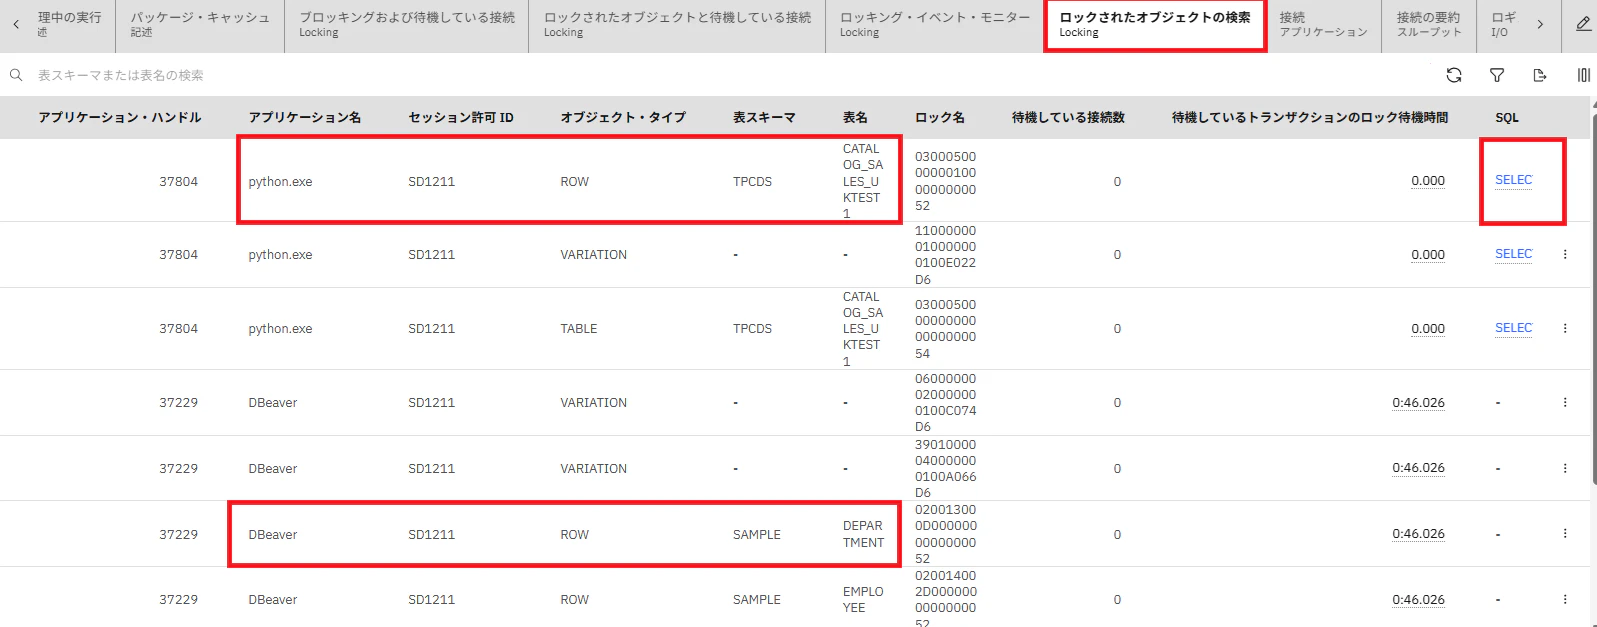Show the tabs further left with the chevron
Image resolution: width=1597 pixels, height=627 pixels.
pyautogui.click(x=16, y=24)
